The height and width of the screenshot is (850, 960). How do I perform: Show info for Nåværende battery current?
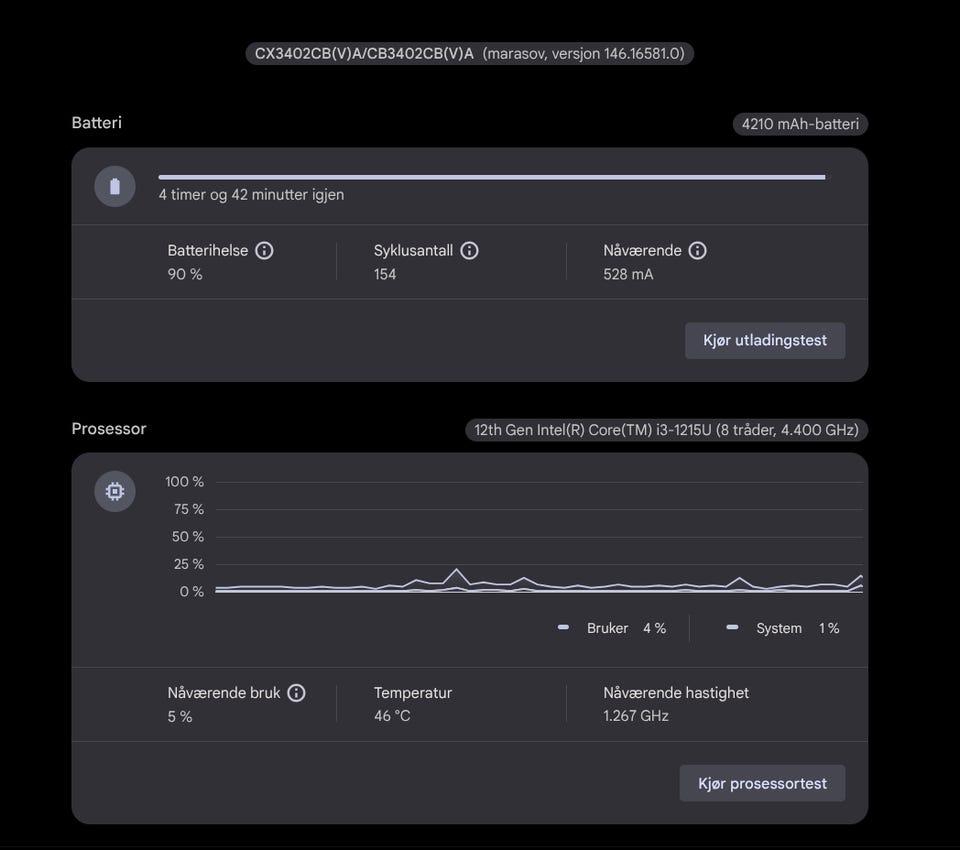coord(698,251)
